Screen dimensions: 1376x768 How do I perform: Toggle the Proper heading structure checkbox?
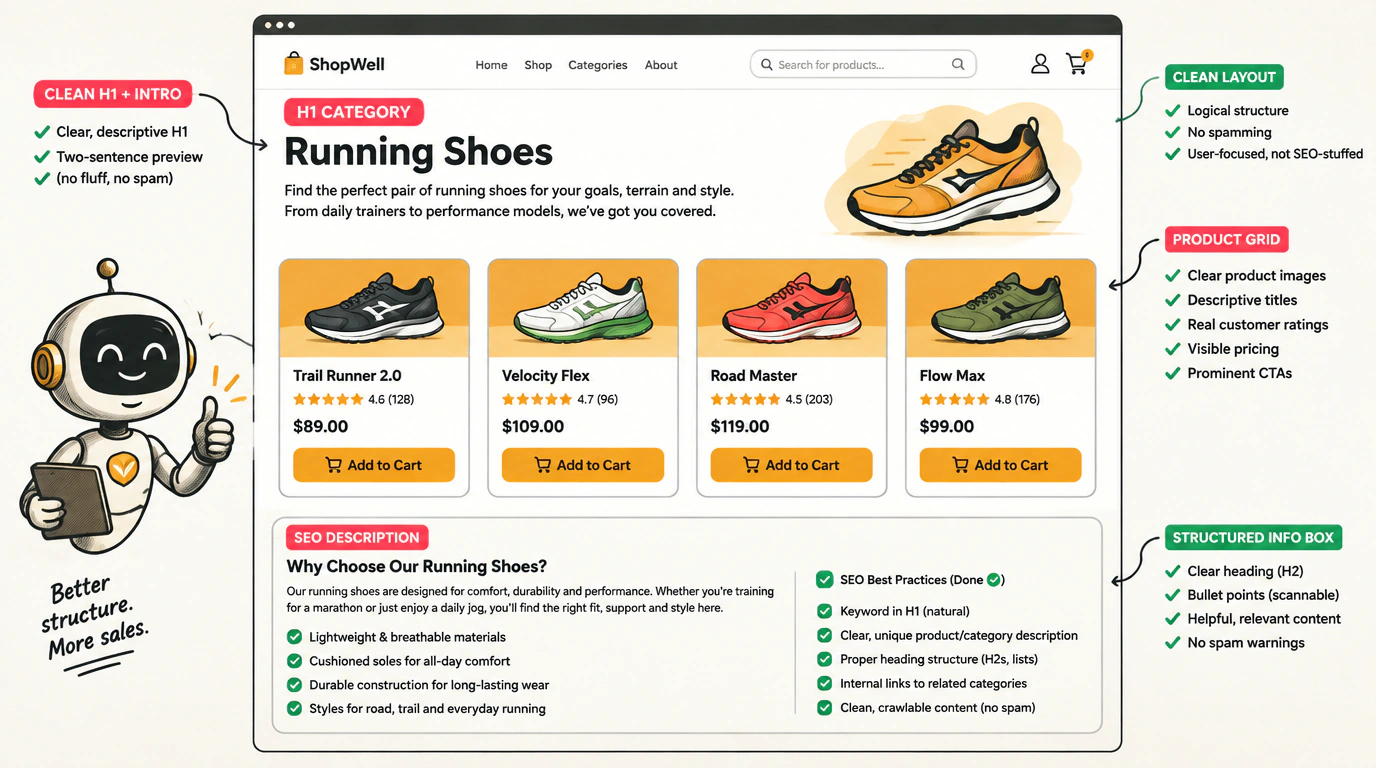[x=825, y=659]
